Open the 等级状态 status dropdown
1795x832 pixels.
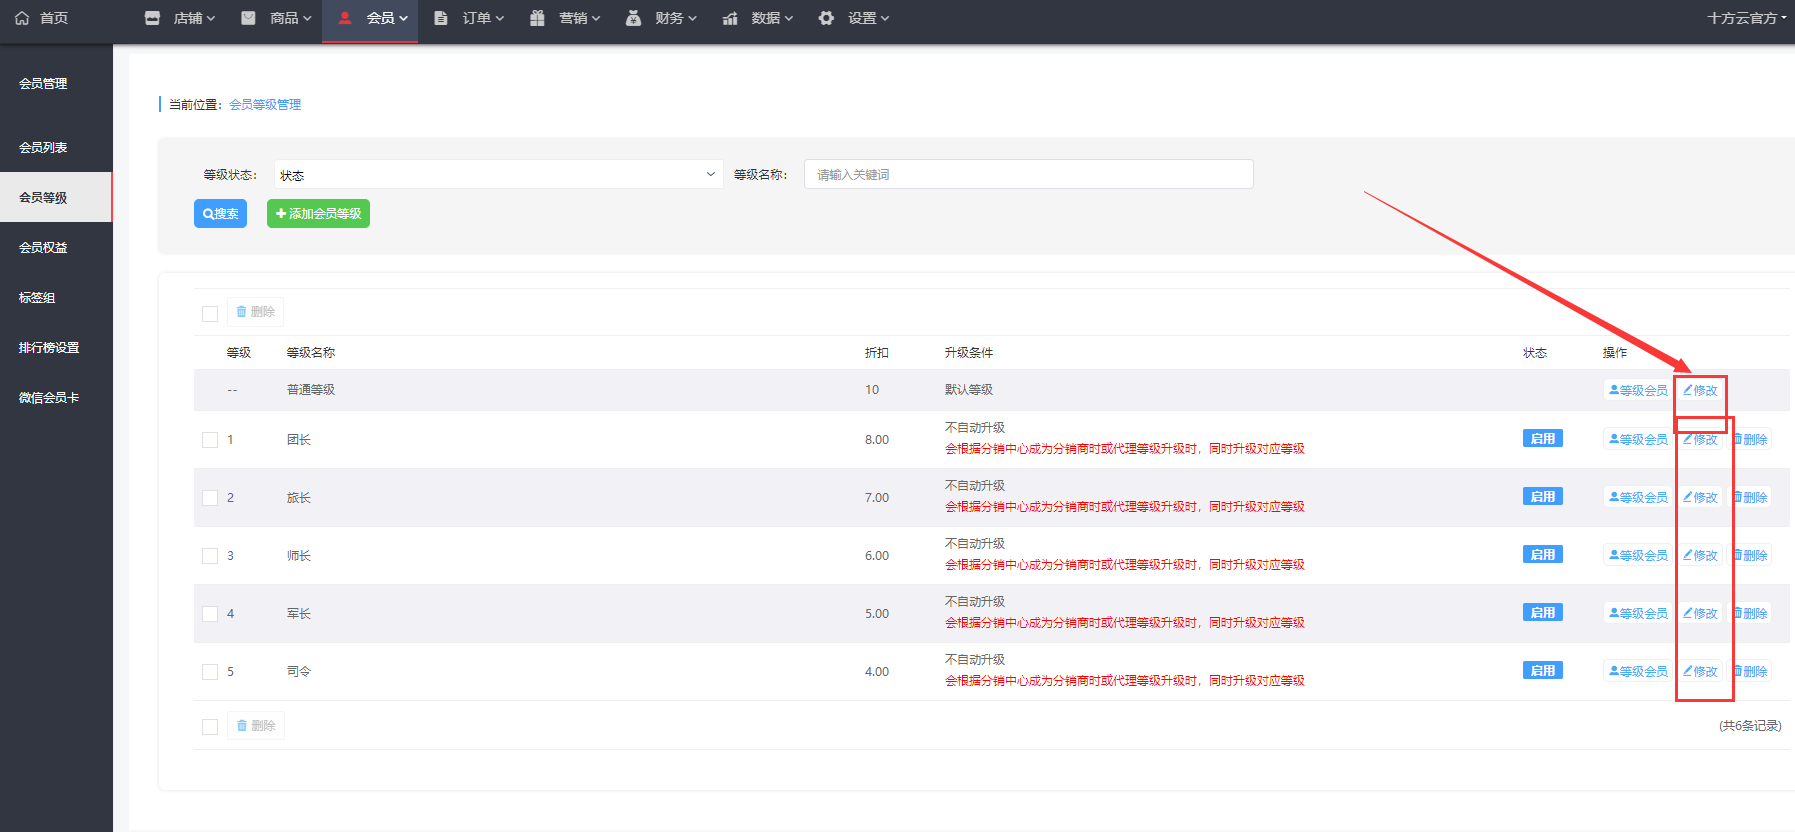[498, 175]
